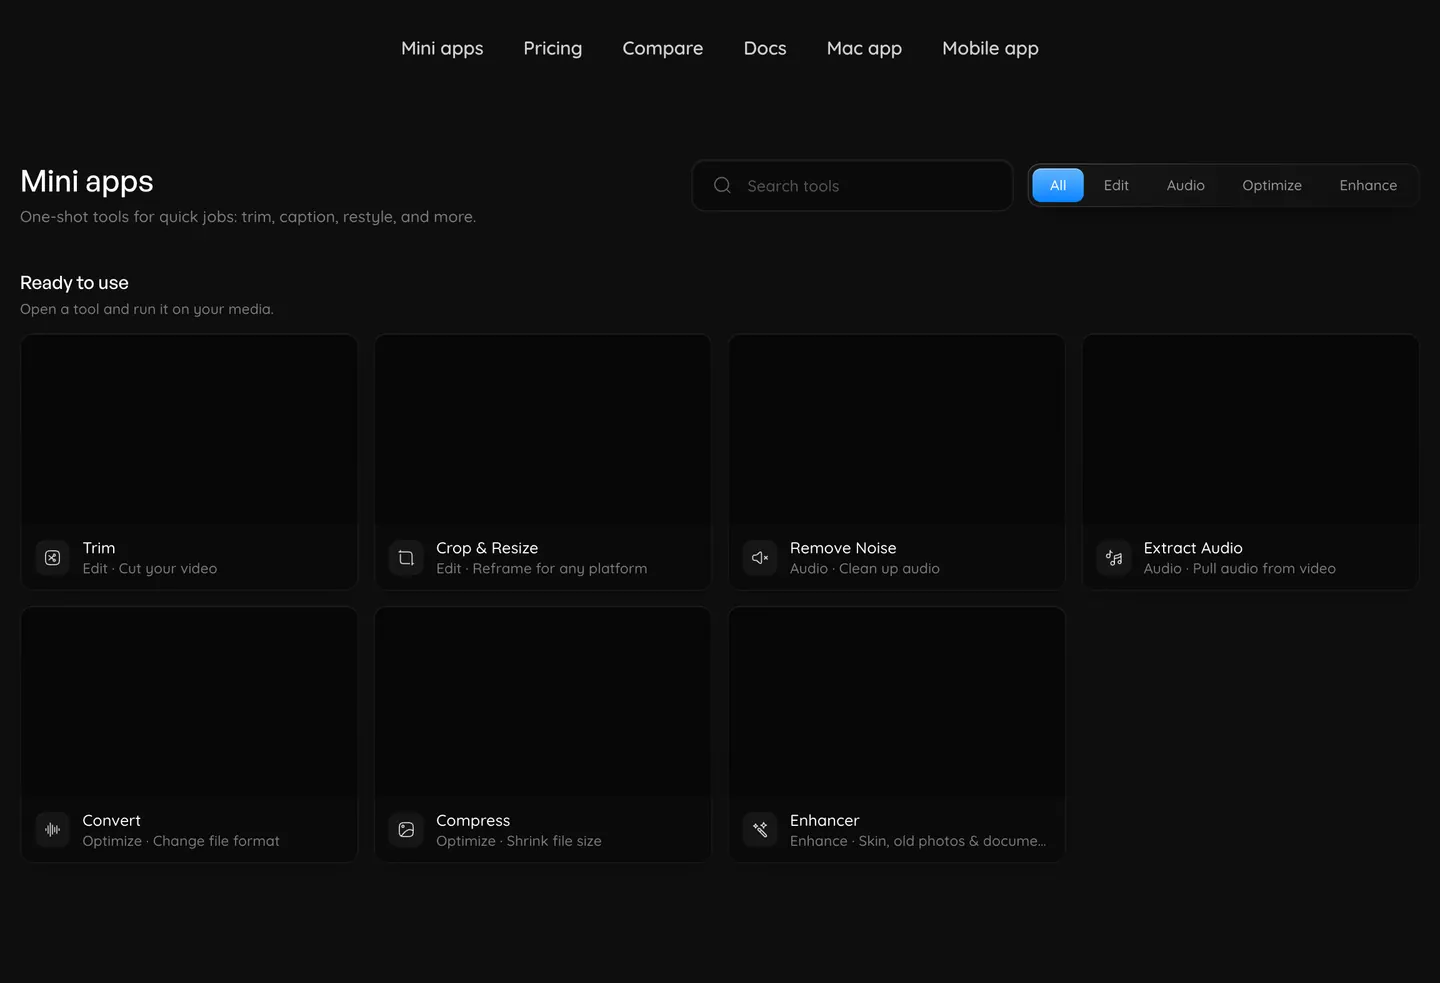The height and width of the screenshot is (983, 1440).
Task: Visit the Mobile app page
Action: (x=990, y=48)
